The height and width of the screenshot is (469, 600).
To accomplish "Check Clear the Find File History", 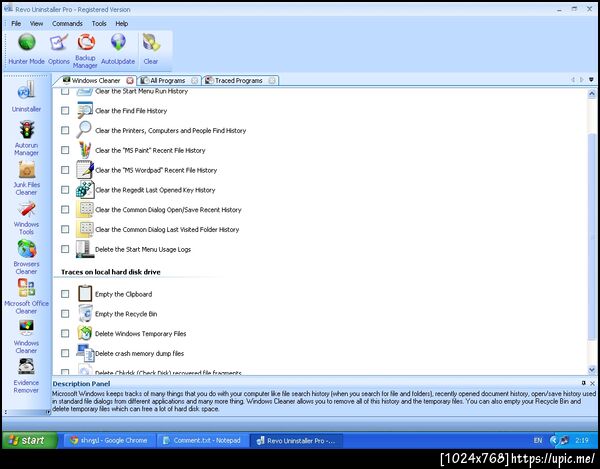I will coord(65,111).
